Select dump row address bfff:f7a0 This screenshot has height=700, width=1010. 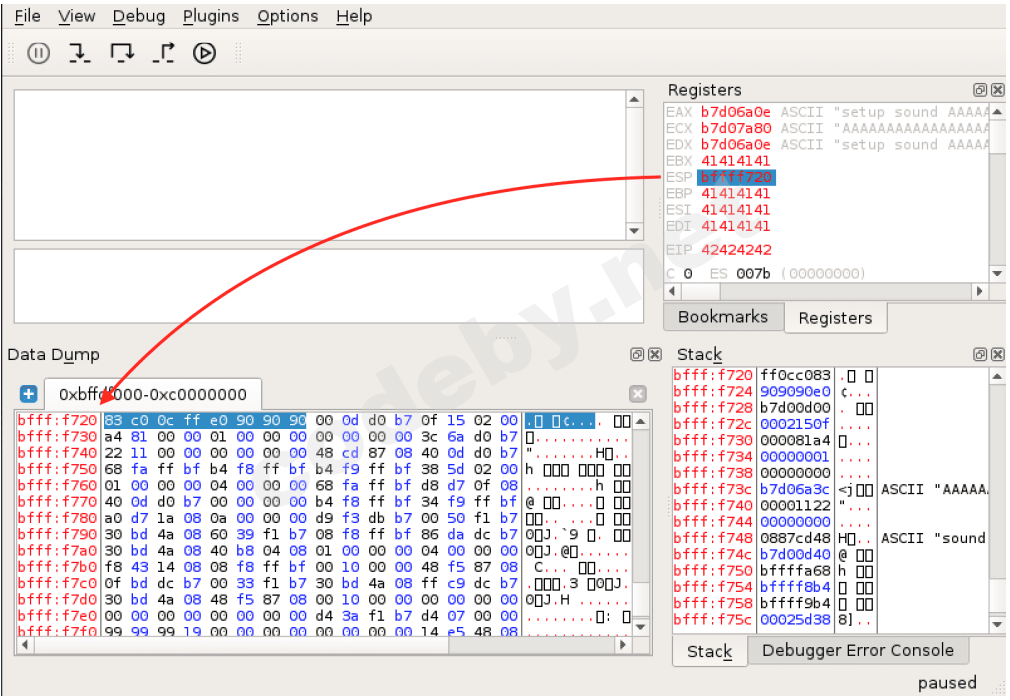(x=57, y=551)
